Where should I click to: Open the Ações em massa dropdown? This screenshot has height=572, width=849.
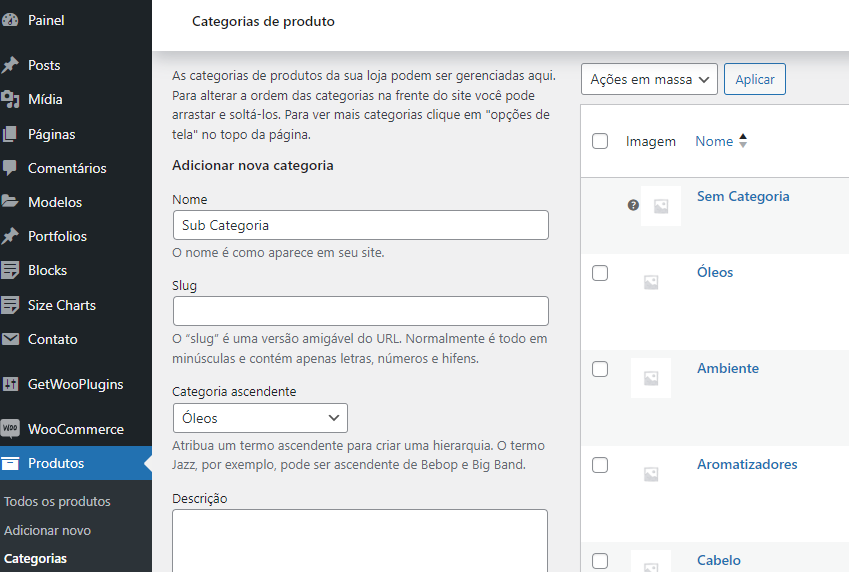coord(649,79)
